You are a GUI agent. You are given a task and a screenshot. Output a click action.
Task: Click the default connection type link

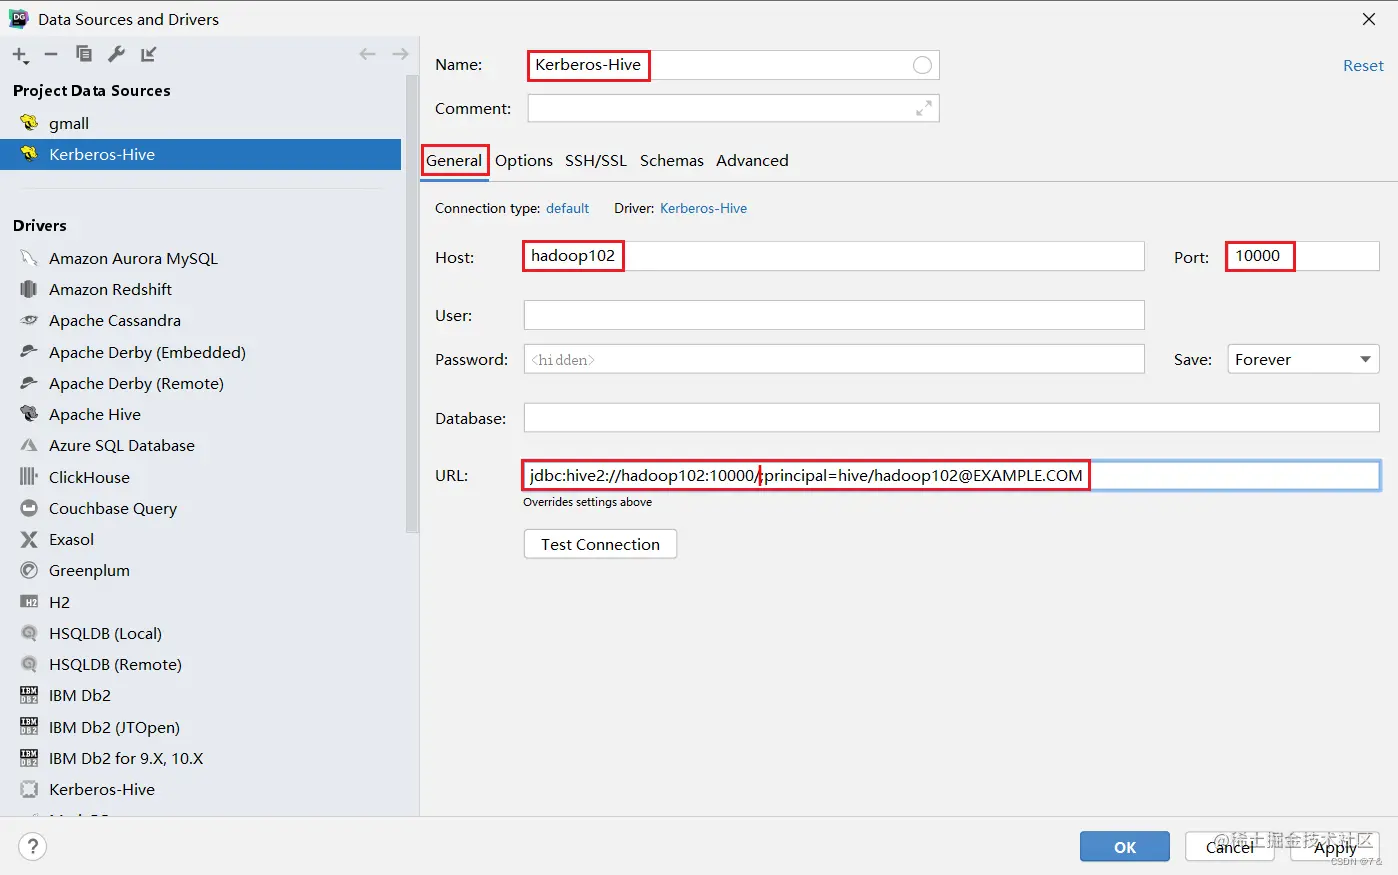point(567,208)
